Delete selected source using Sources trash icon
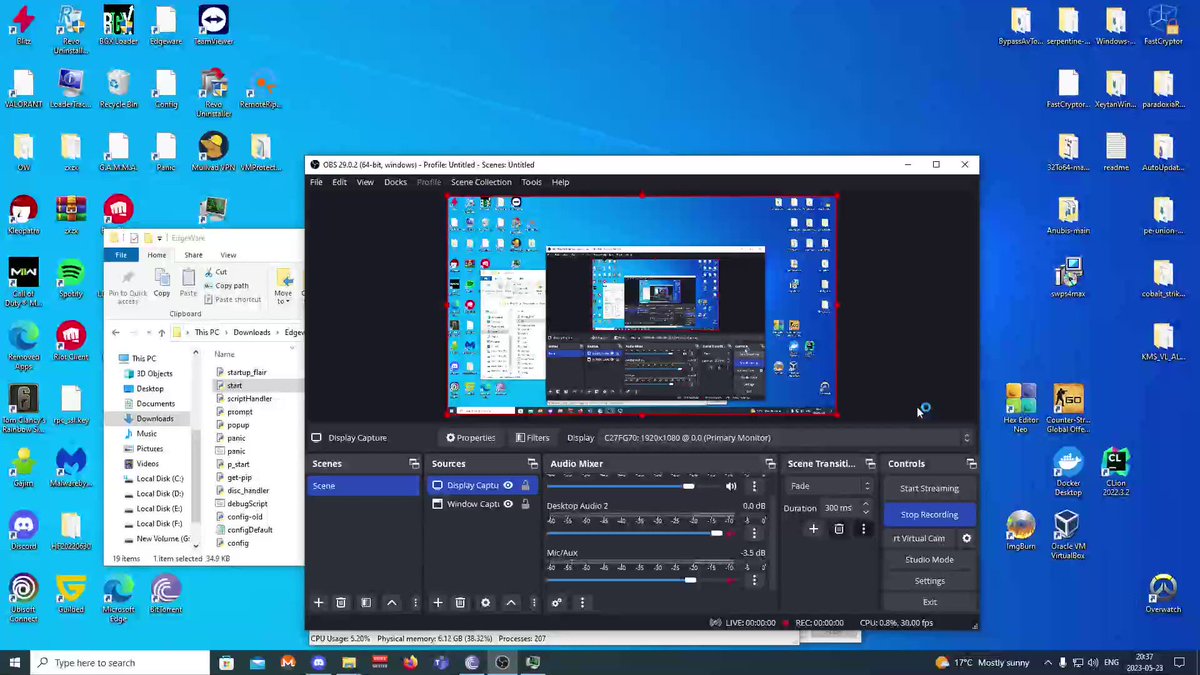Image resolution: width=1200 pixels, height=675 pixels. click(460, 602)
